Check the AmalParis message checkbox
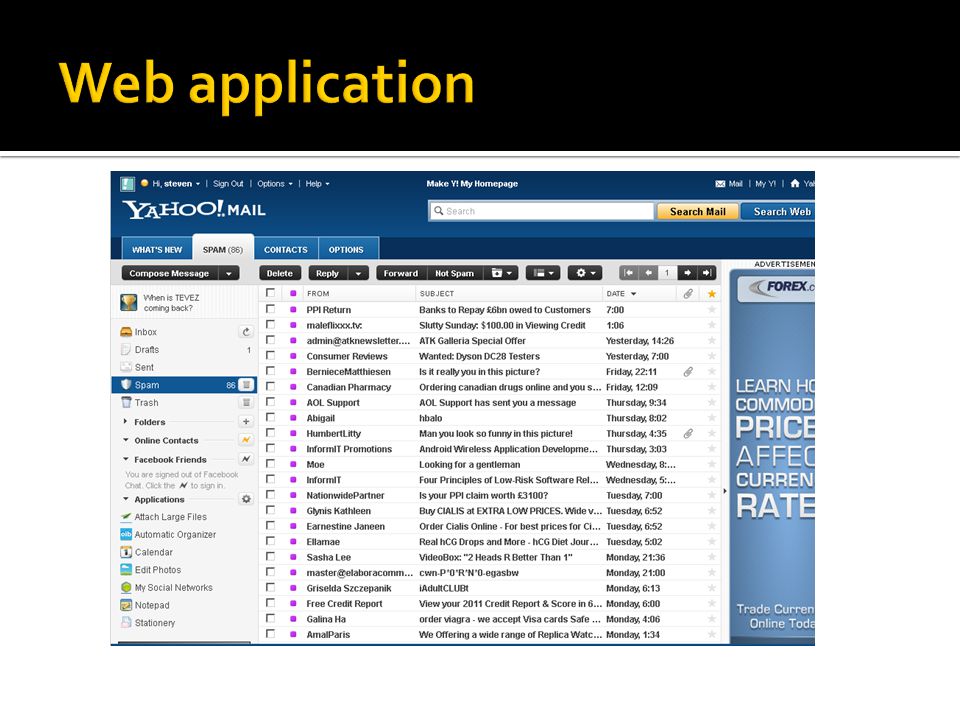 click(x=270, y=634)
